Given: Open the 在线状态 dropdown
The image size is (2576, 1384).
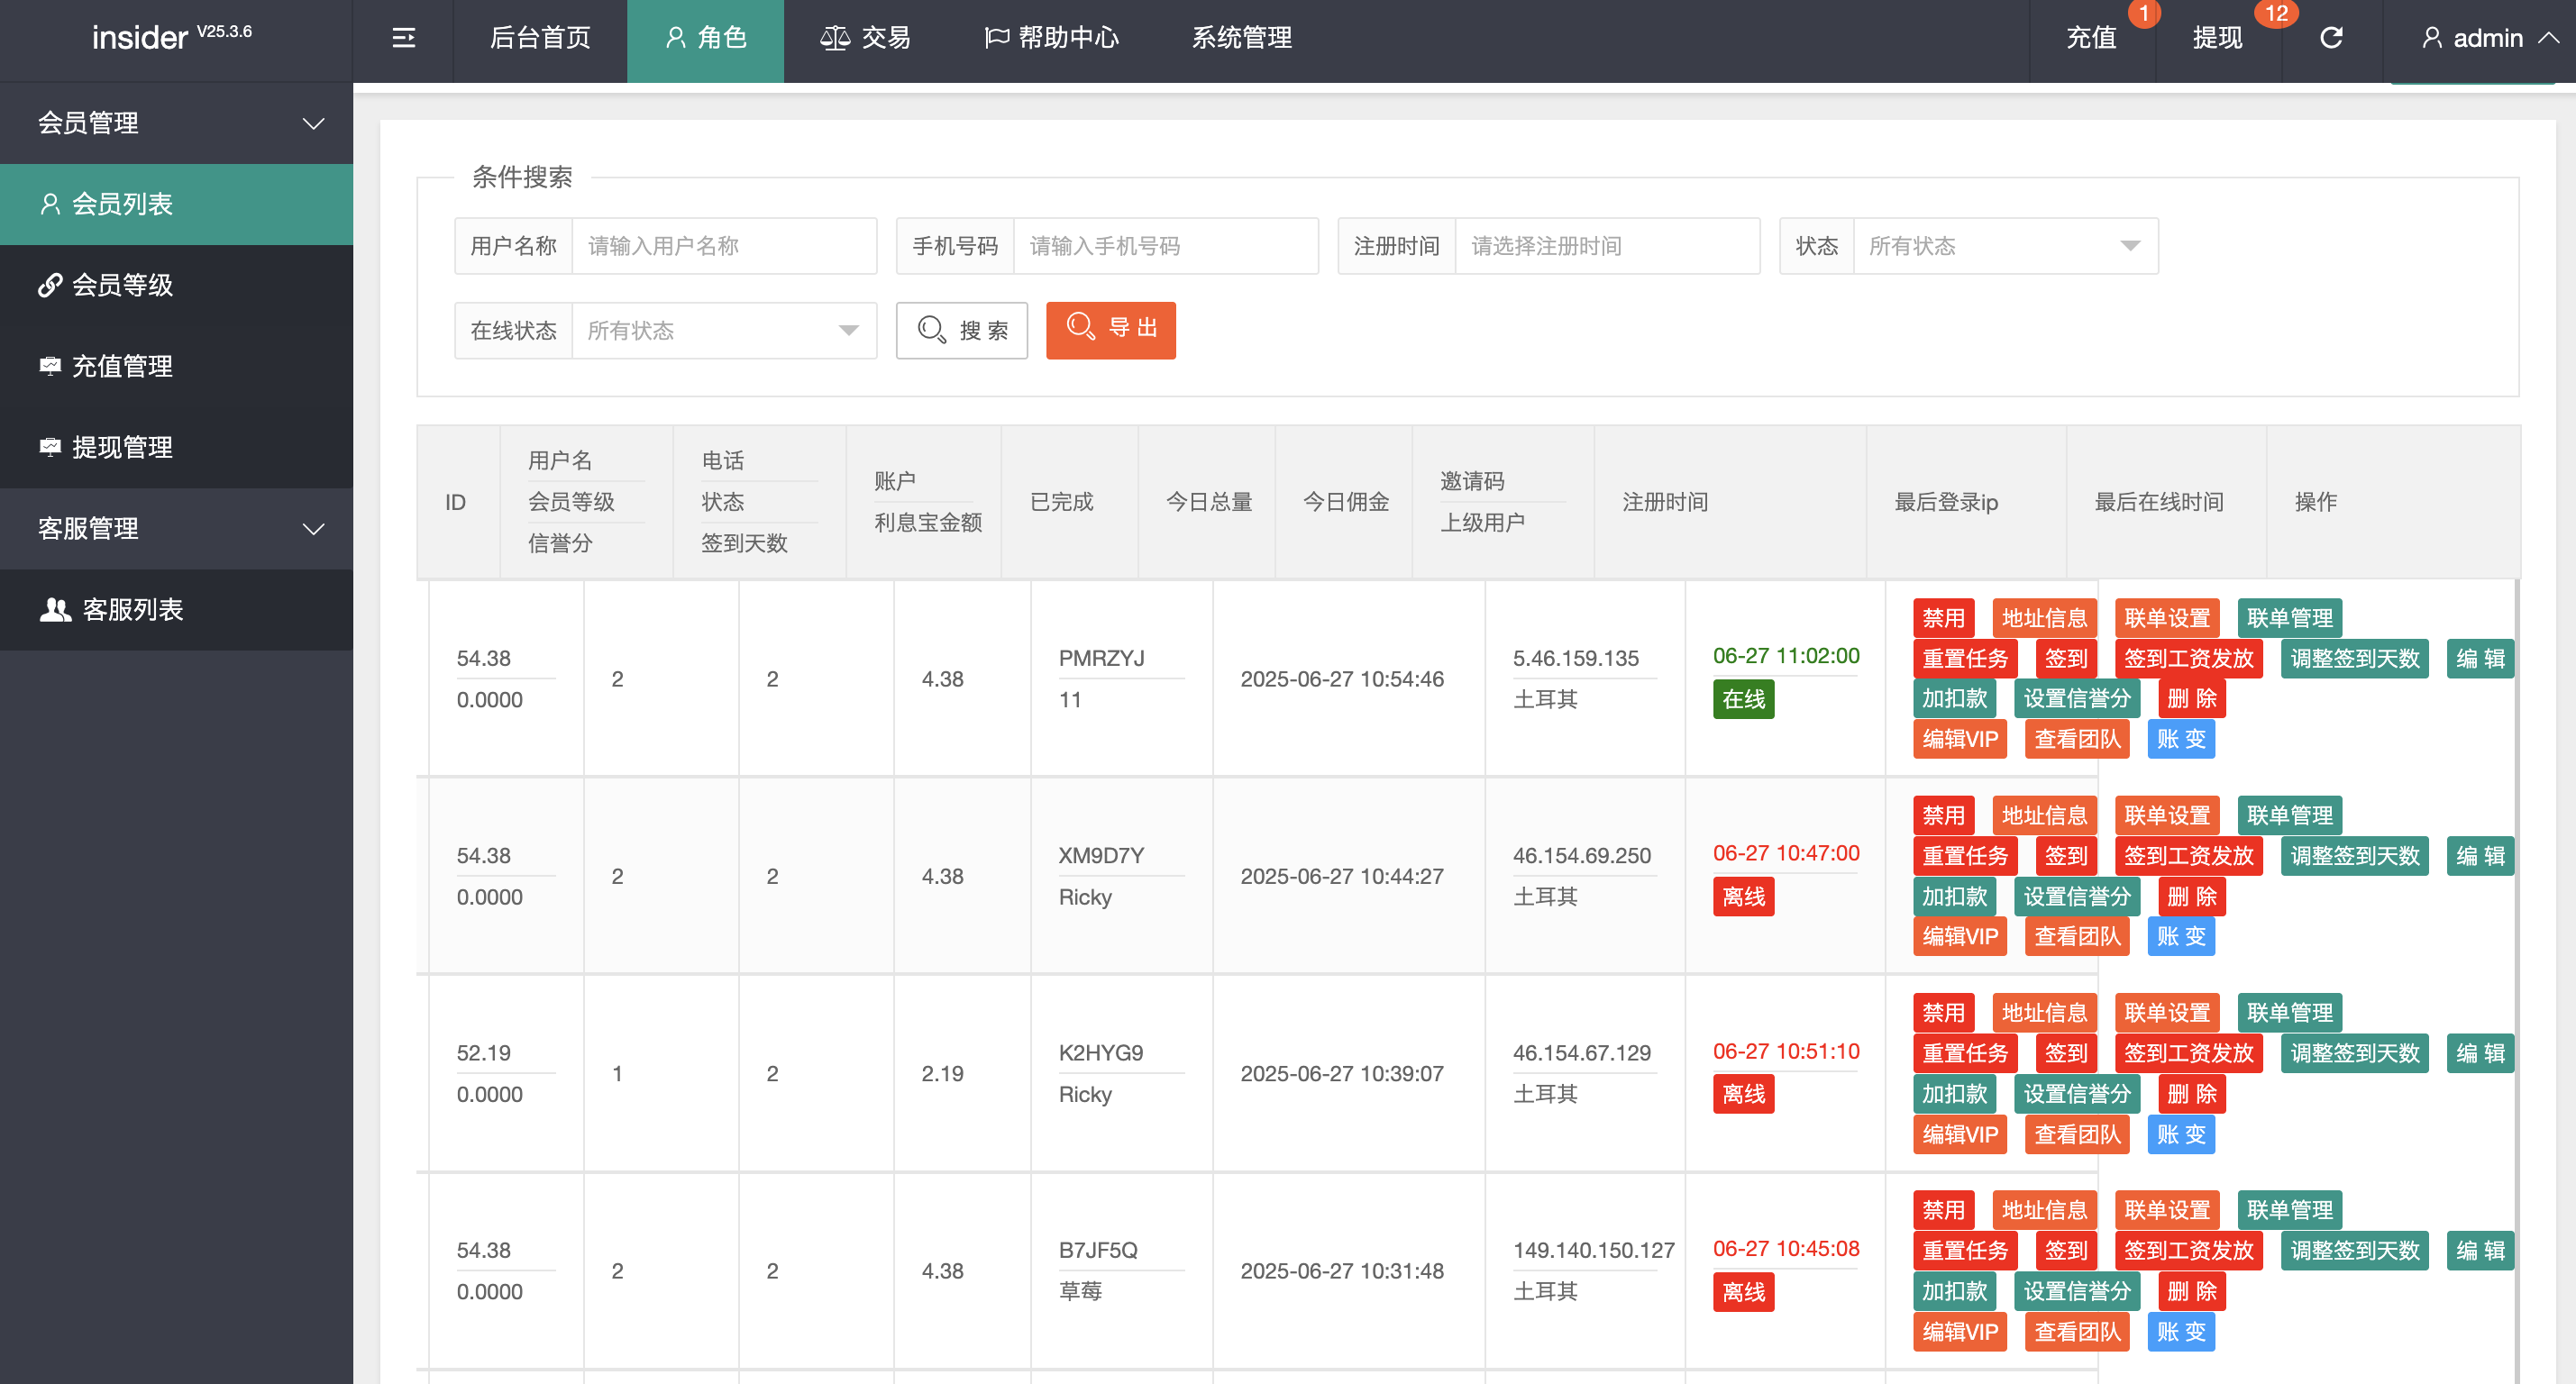Looking at the screenshot, I should [723, 330].
